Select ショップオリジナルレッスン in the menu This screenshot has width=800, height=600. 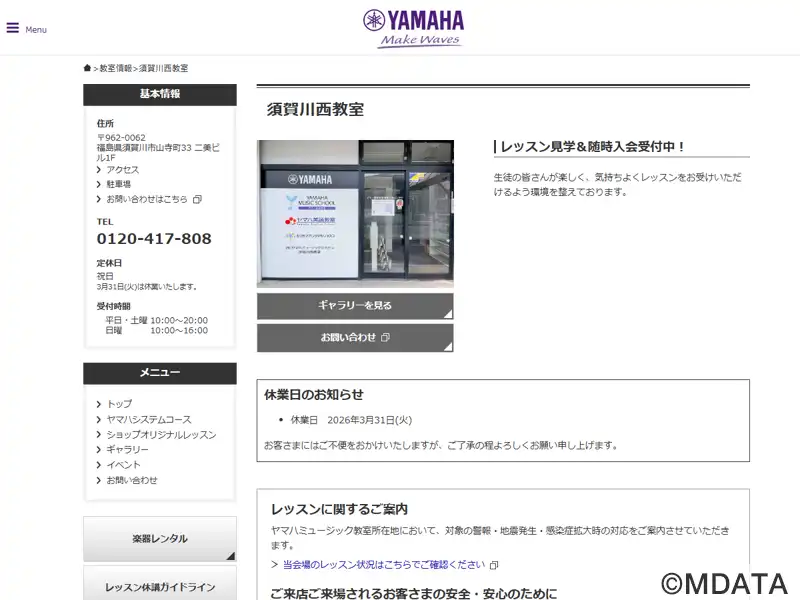click(x=161, y=435)
